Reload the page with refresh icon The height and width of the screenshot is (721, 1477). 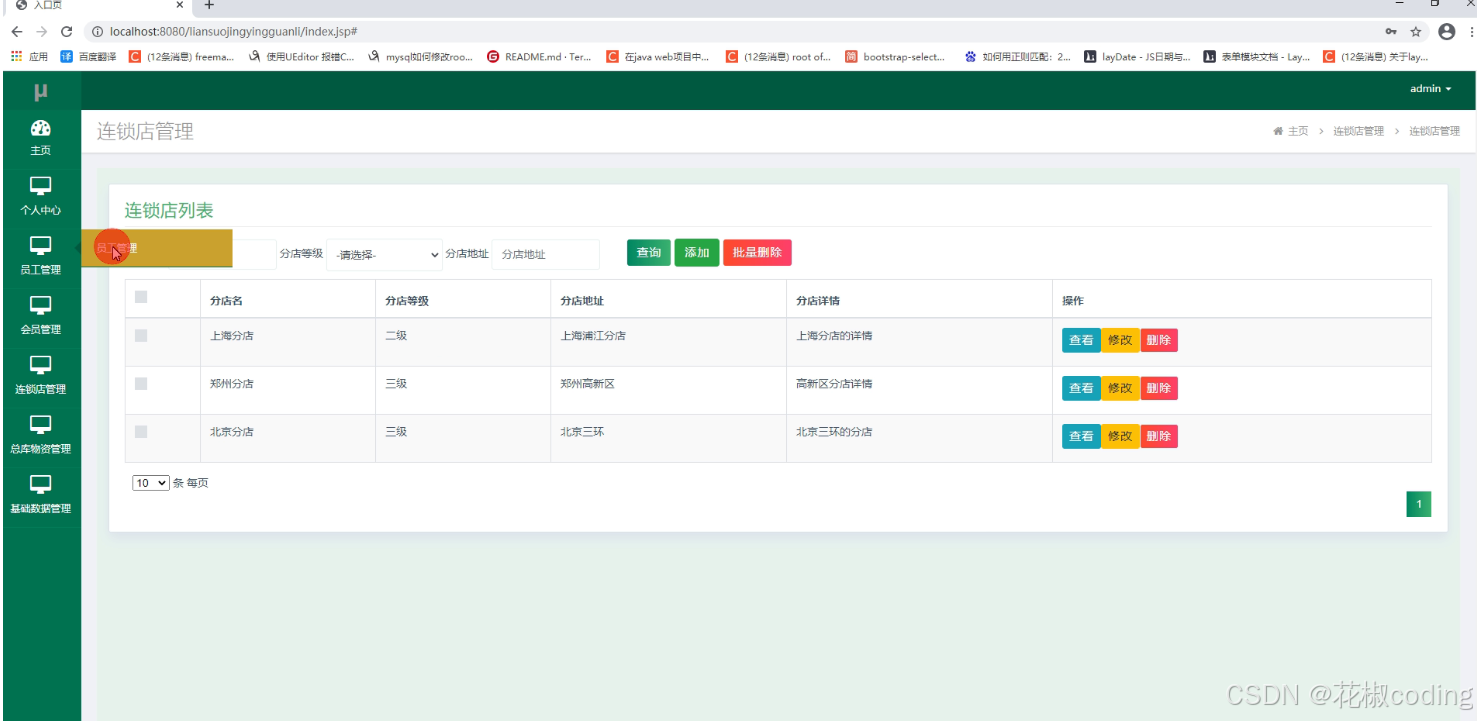[66, 32]
